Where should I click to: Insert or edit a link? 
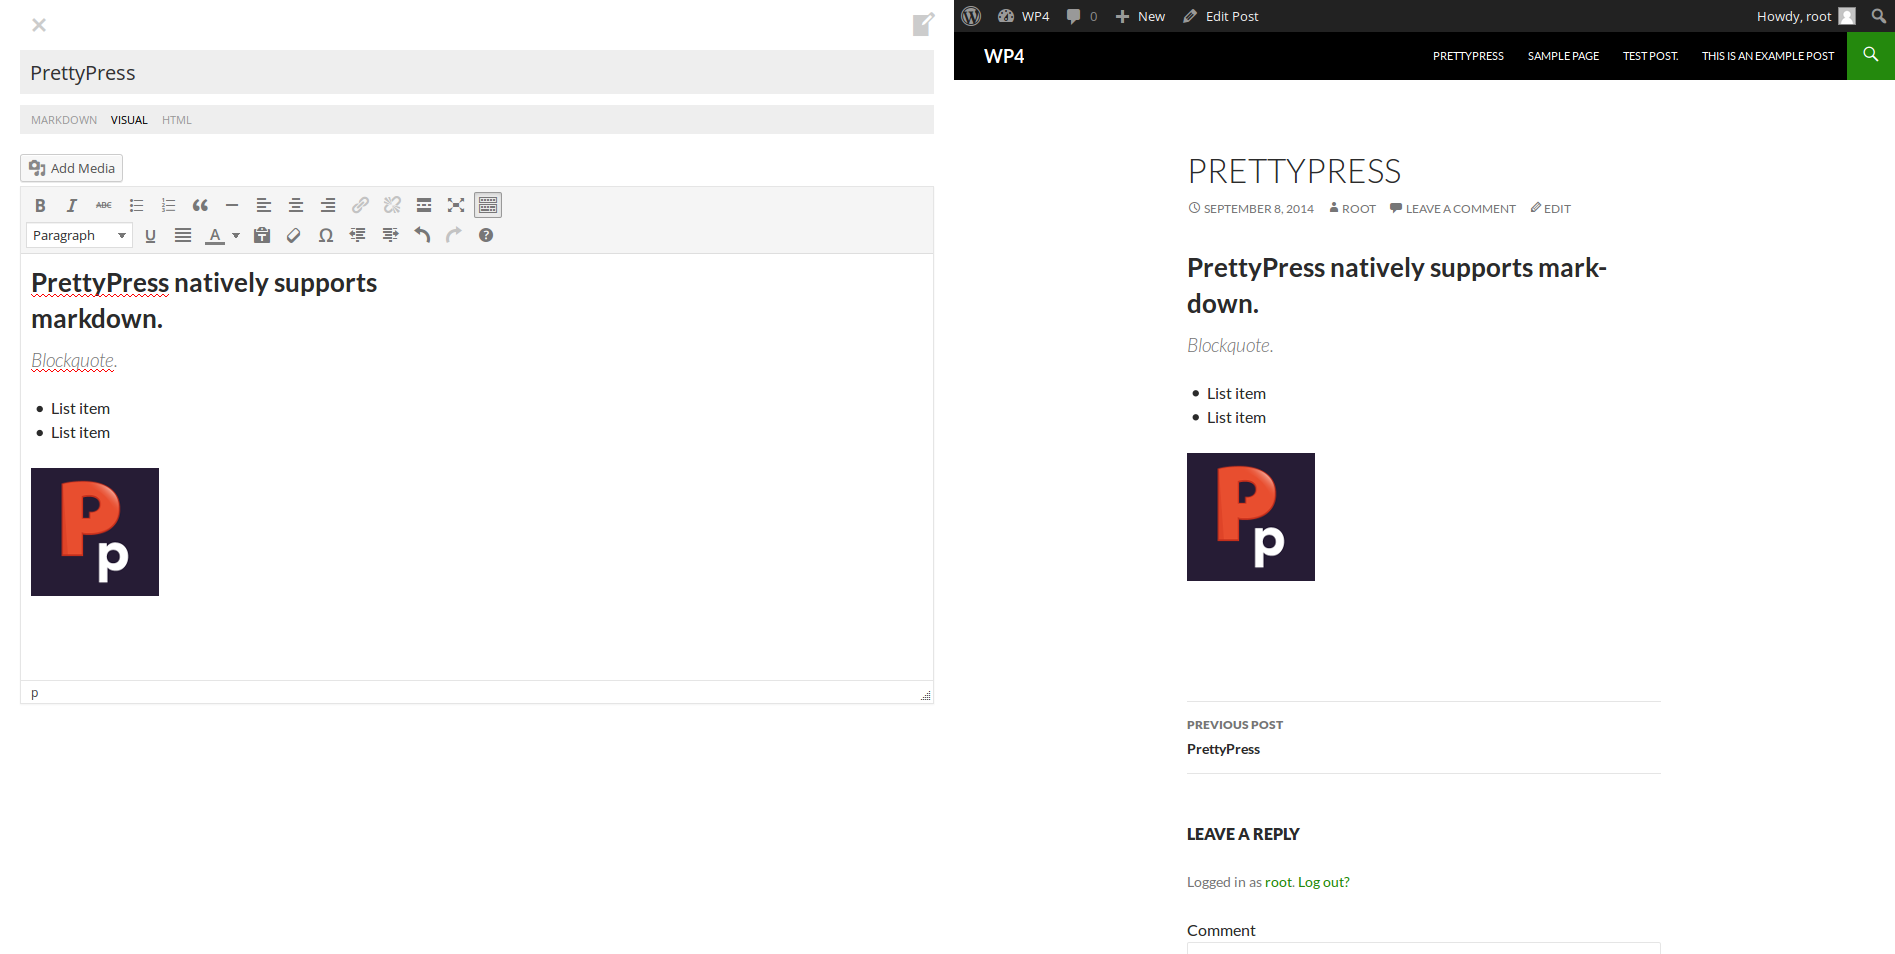[360, 205]
